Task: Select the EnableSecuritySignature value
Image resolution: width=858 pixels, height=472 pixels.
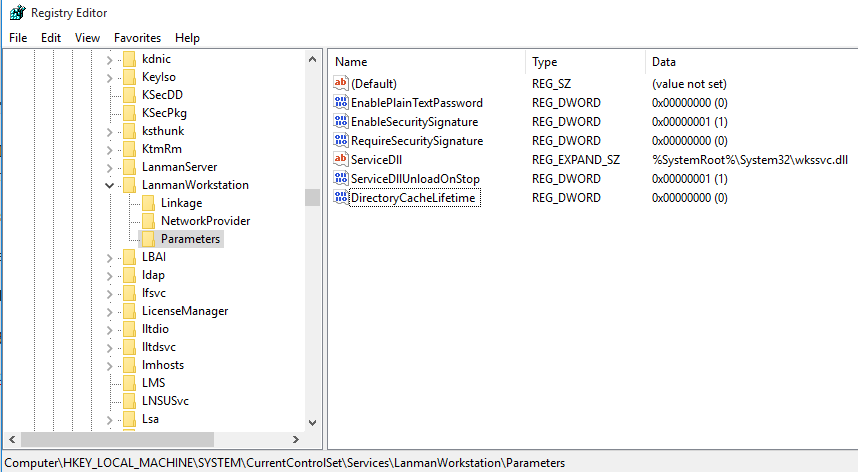Action: pyautogui.click(x=414, y=122)
